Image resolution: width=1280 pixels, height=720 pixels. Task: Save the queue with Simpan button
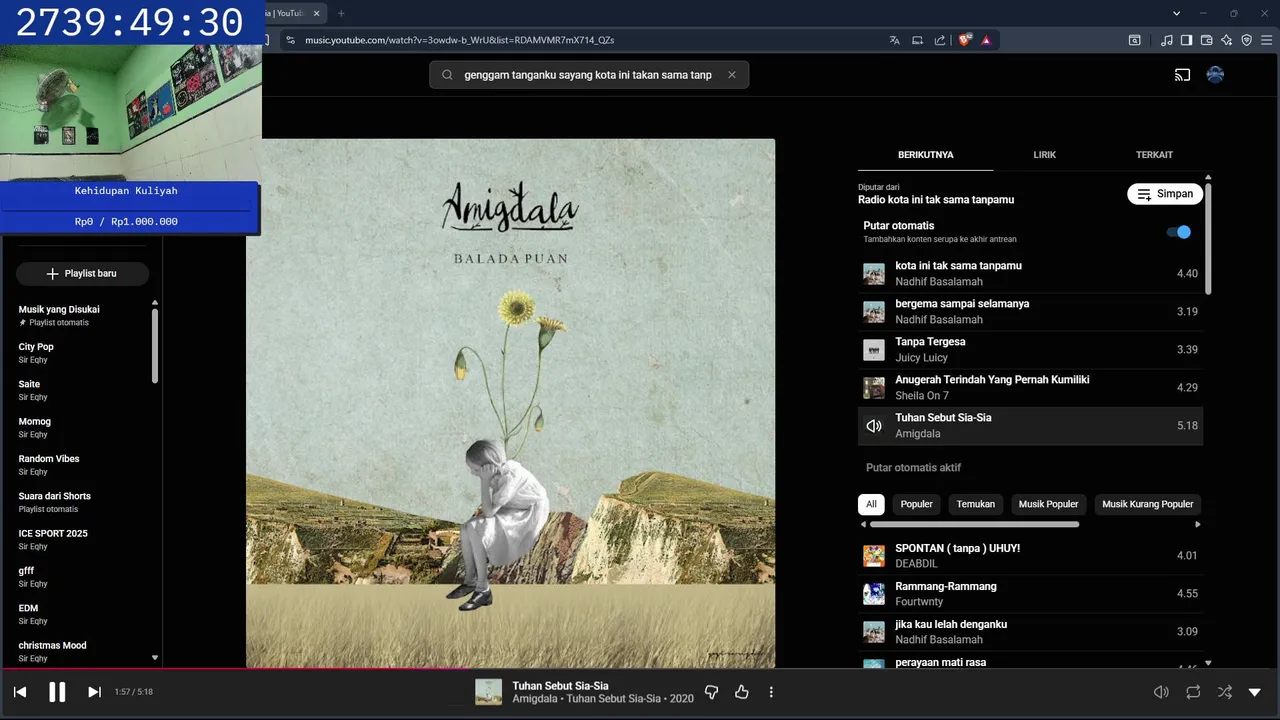click(1165, 194)
